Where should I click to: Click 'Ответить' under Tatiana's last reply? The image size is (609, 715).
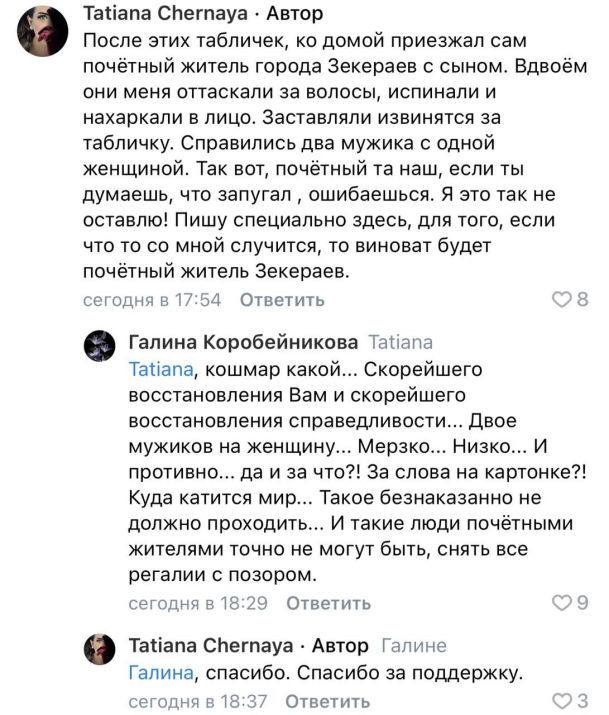(328, 701)
